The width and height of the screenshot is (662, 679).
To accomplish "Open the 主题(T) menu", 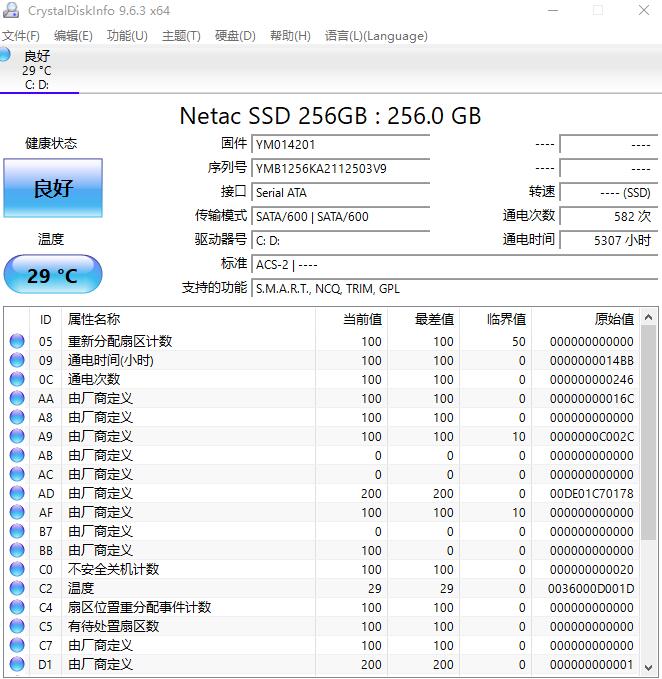I will click(181, 36).
